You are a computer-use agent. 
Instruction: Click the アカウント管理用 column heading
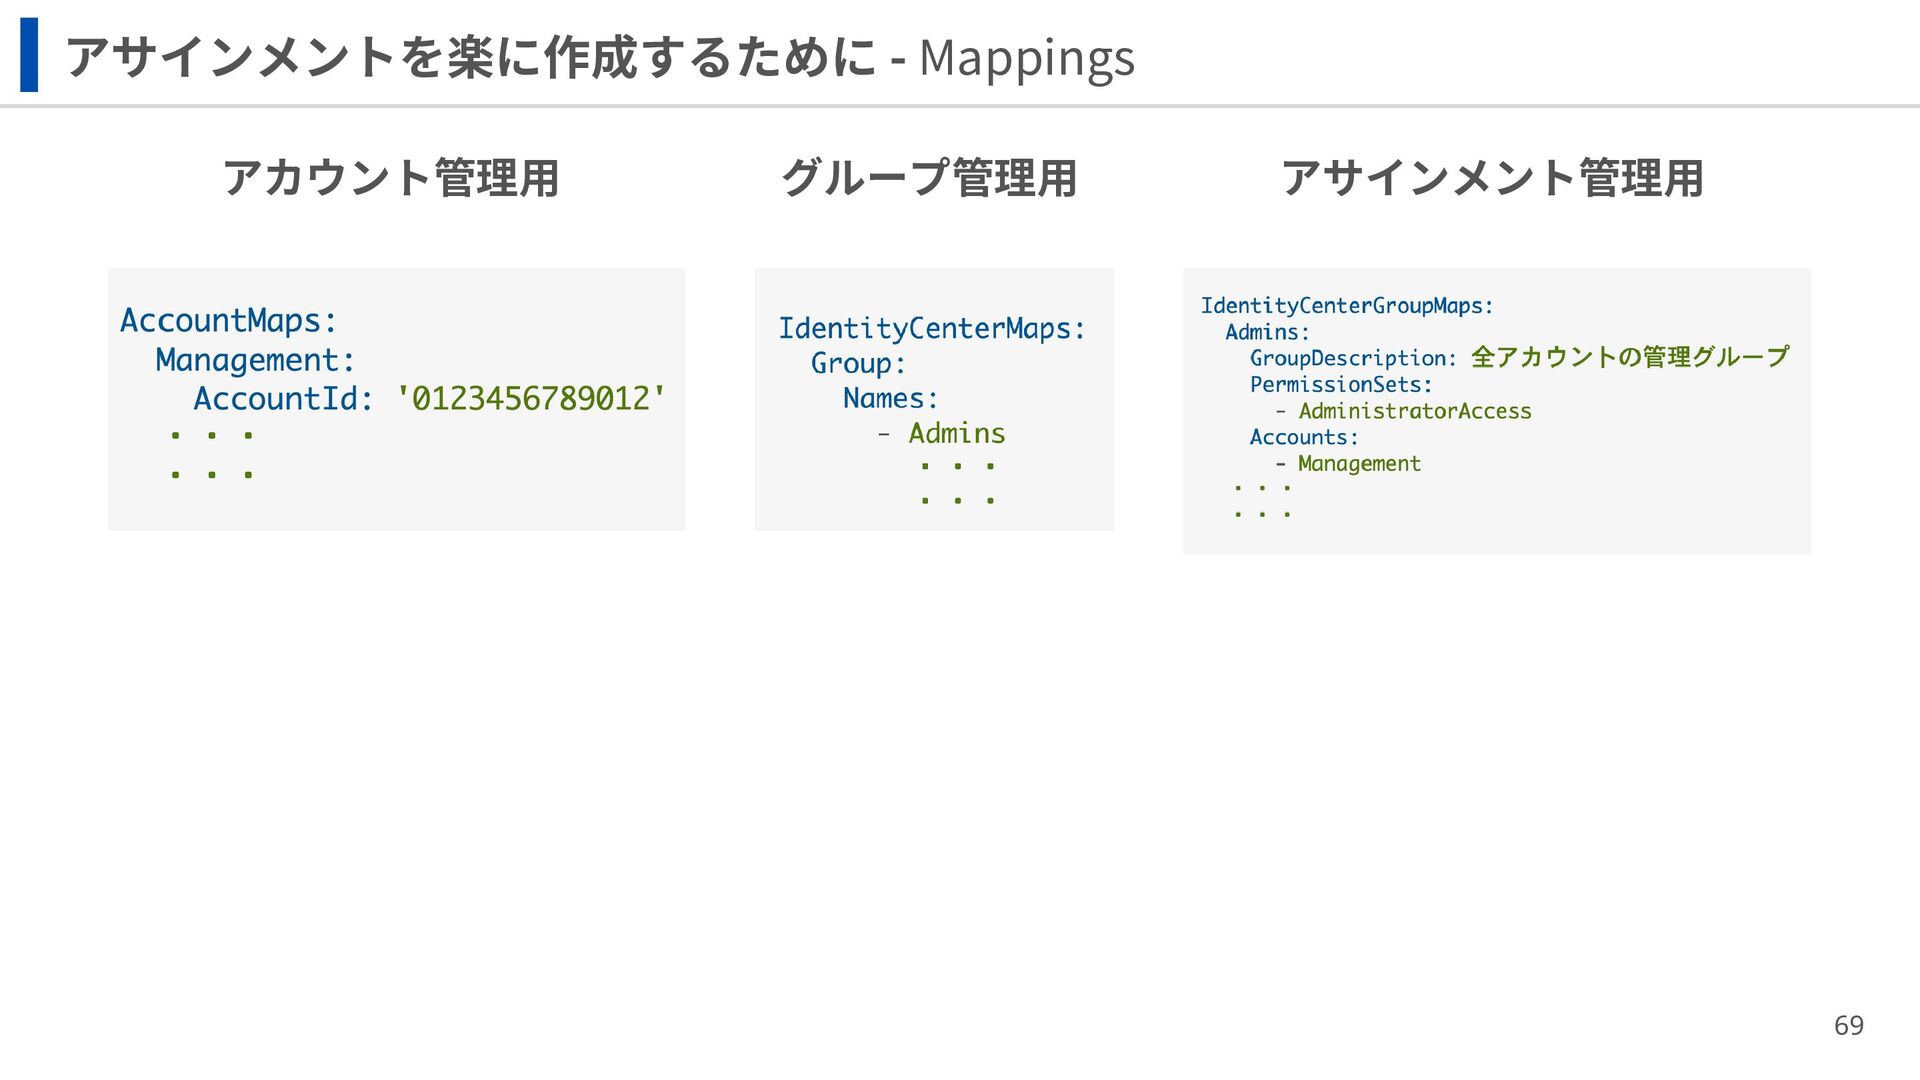click(x=390, y=178)
